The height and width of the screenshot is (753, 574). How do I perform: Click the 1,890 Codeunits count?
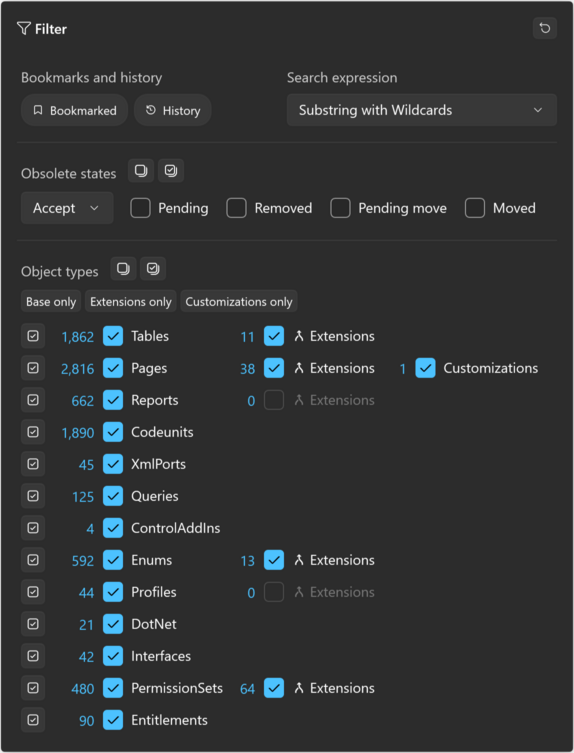[x=78, y=433]
